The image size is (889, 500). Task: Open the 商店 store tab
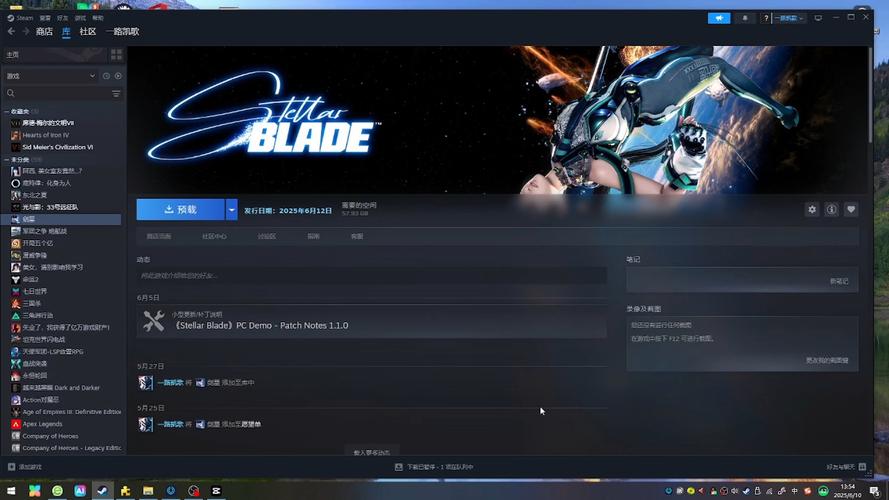[44, 32]
